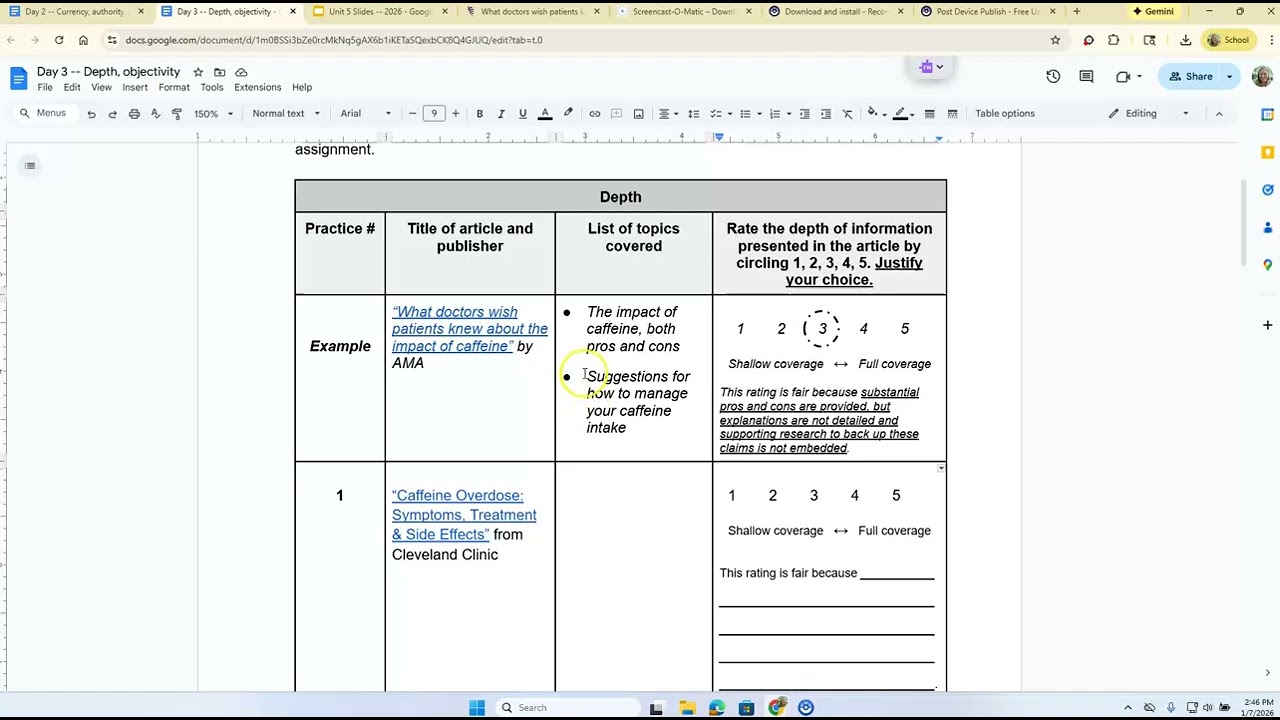Clear formatting from selected text

click(847, 114)
